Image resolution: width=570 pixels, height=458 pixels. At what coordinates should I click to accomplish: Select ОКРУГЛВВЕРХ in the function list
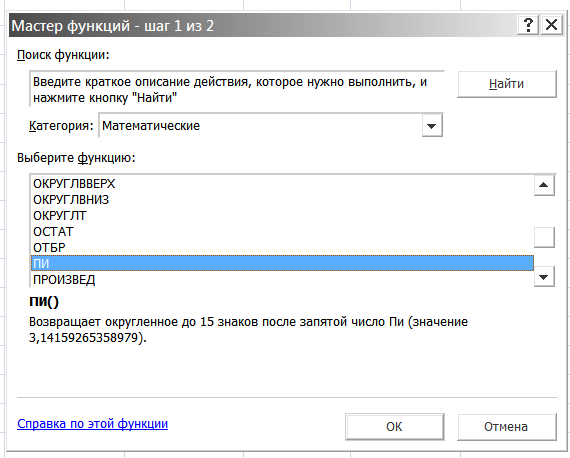[x=282, y=184]
